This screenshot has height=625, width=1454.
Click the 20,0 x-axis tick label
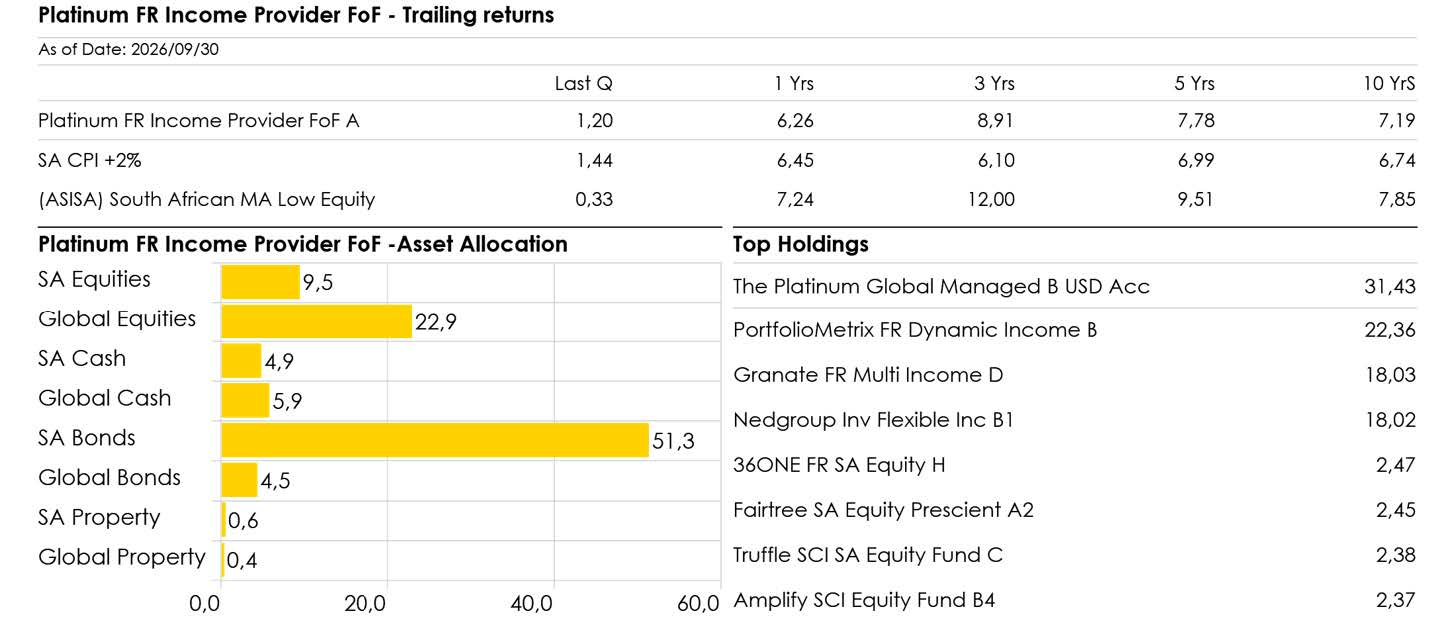coord(366,604)
